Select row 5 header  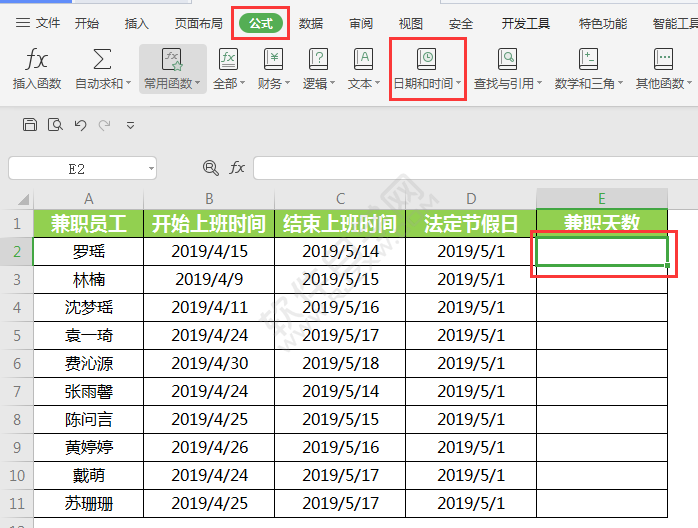[x=17, y=335]
